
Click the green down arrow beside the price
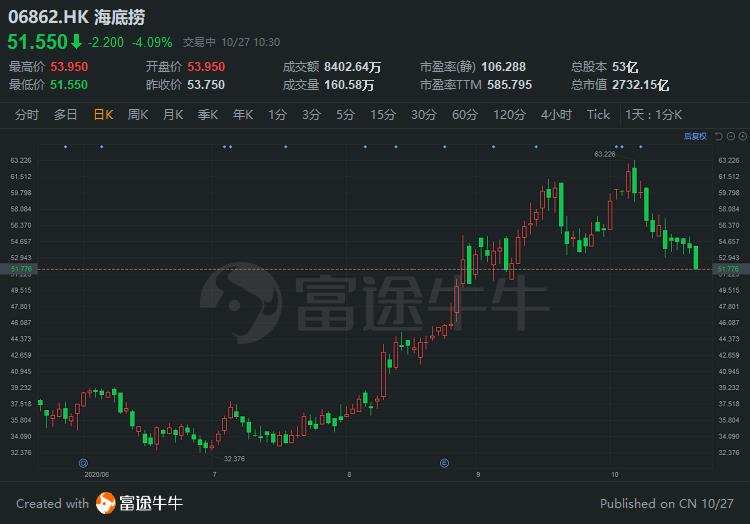pos(77,42)
